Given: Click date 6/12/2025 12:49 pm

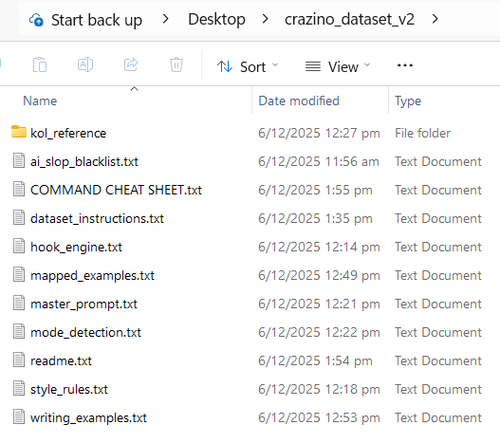Looking at the screenshot, I should tap(319, 276).
